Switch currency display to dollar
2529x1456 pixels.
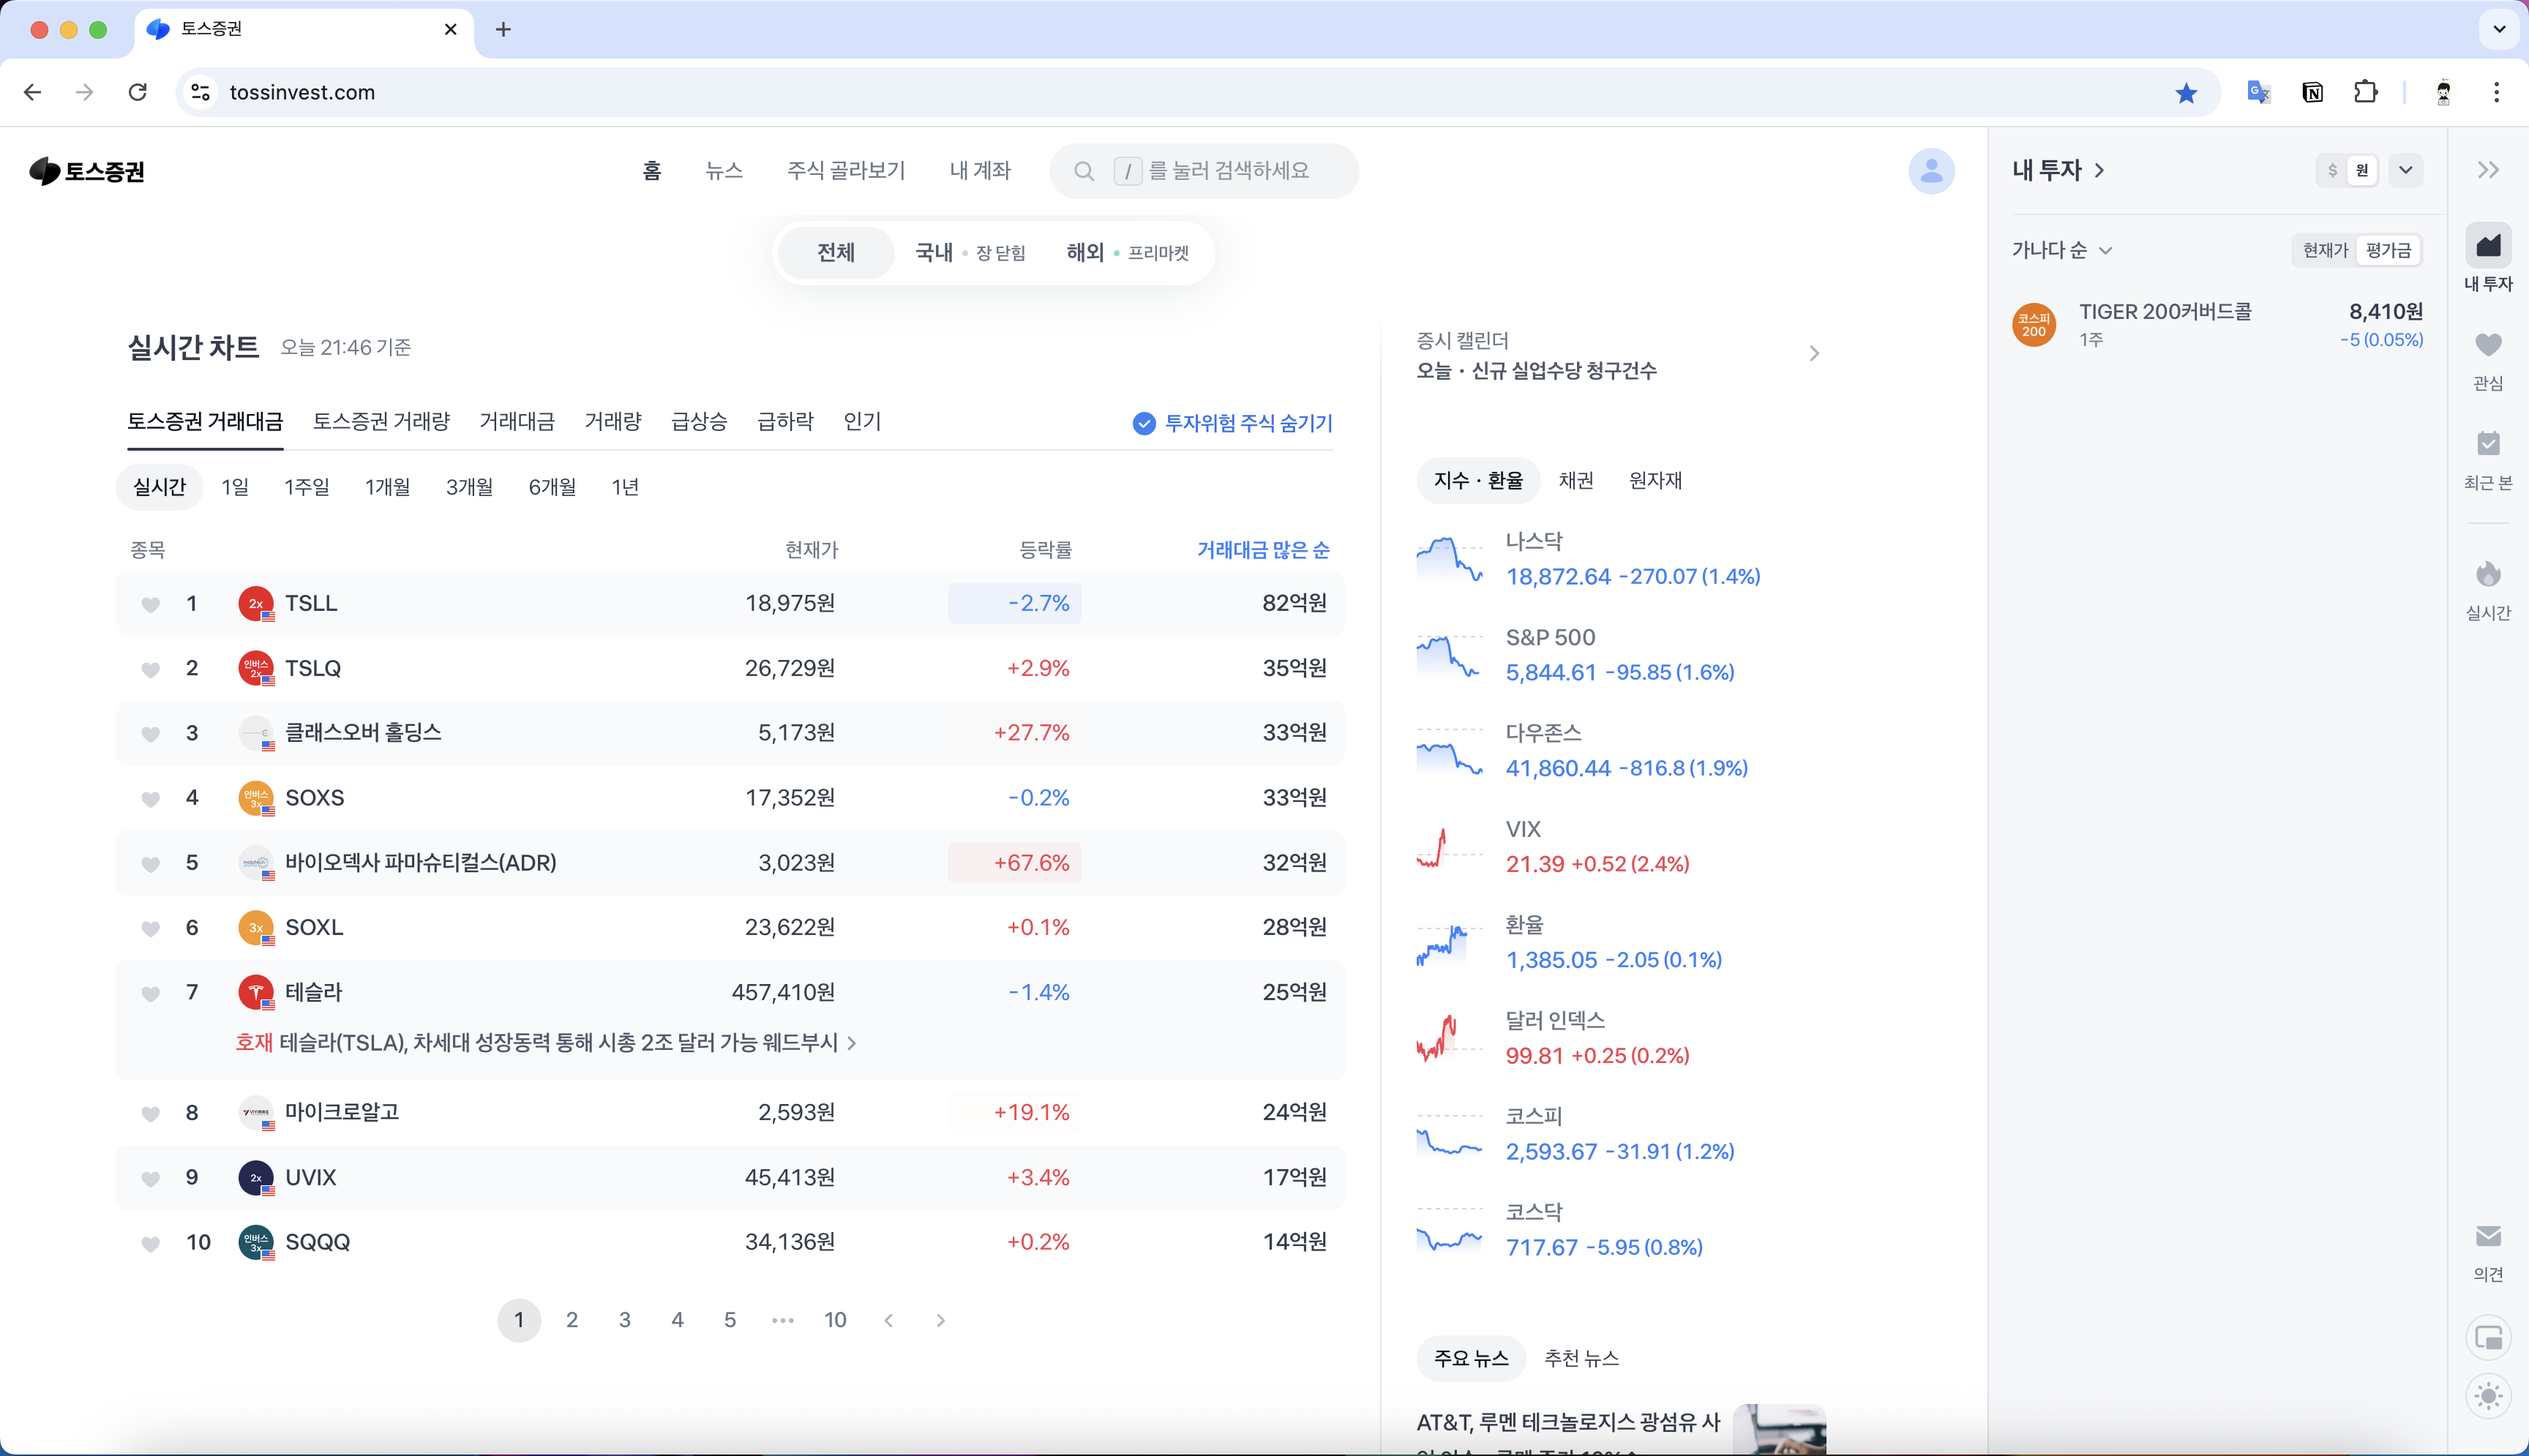click(x=2332, y=171)
